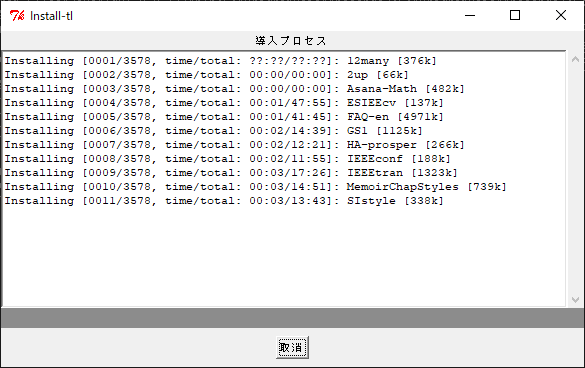This screenshot has height=368, width=585.
Task: Click the 導入プロセス heading label
Action: tap(291, 41)
